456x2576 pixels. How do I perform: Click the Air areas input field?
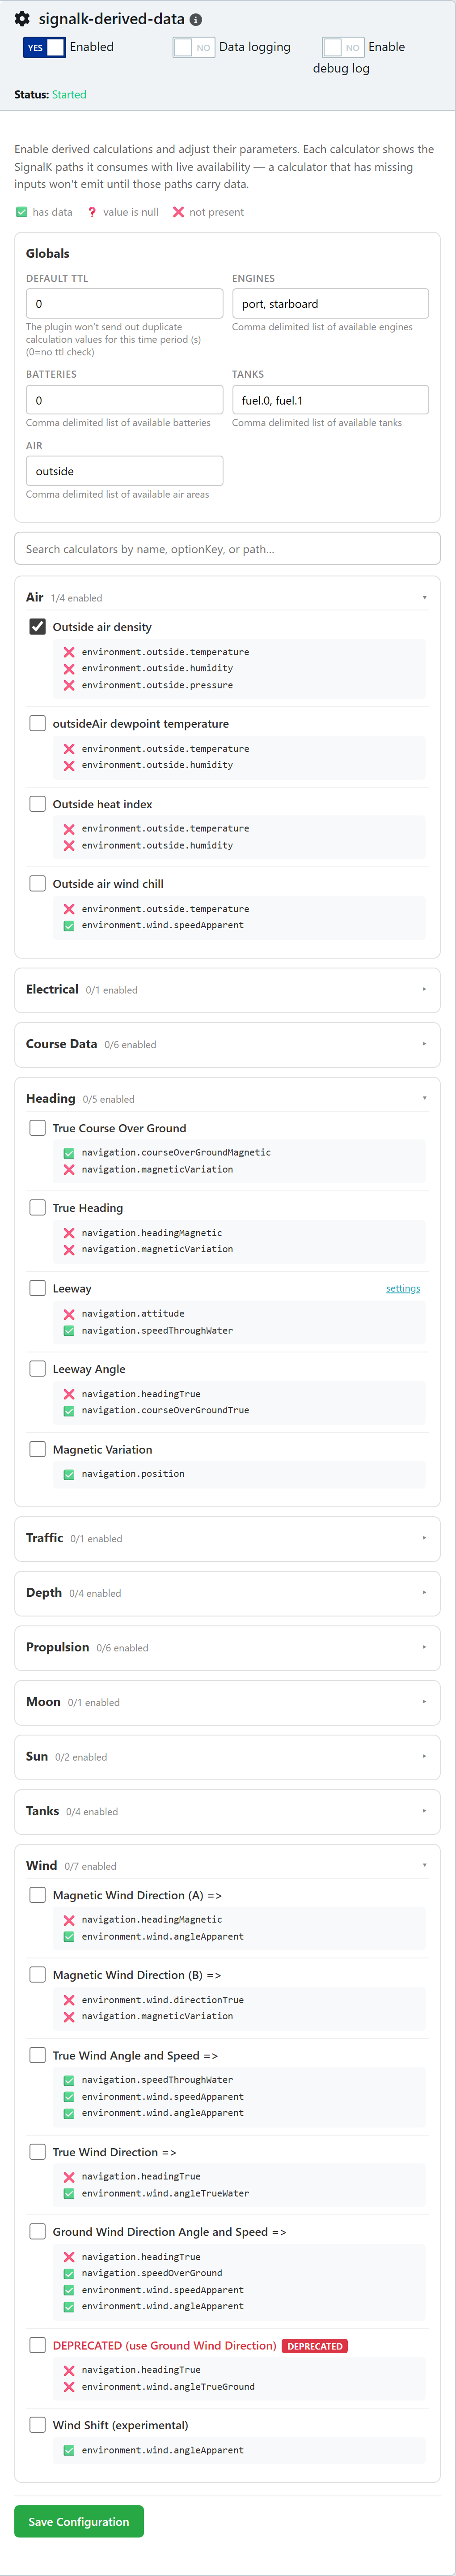[124, 471]
